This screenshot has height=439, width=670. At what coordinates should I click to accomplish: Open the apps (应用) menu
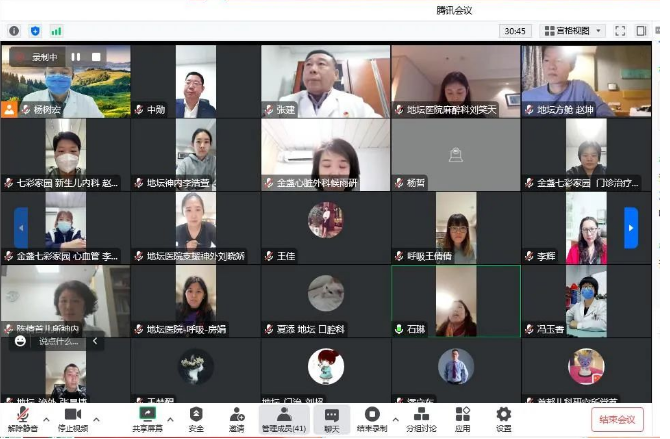coord(462,418)
